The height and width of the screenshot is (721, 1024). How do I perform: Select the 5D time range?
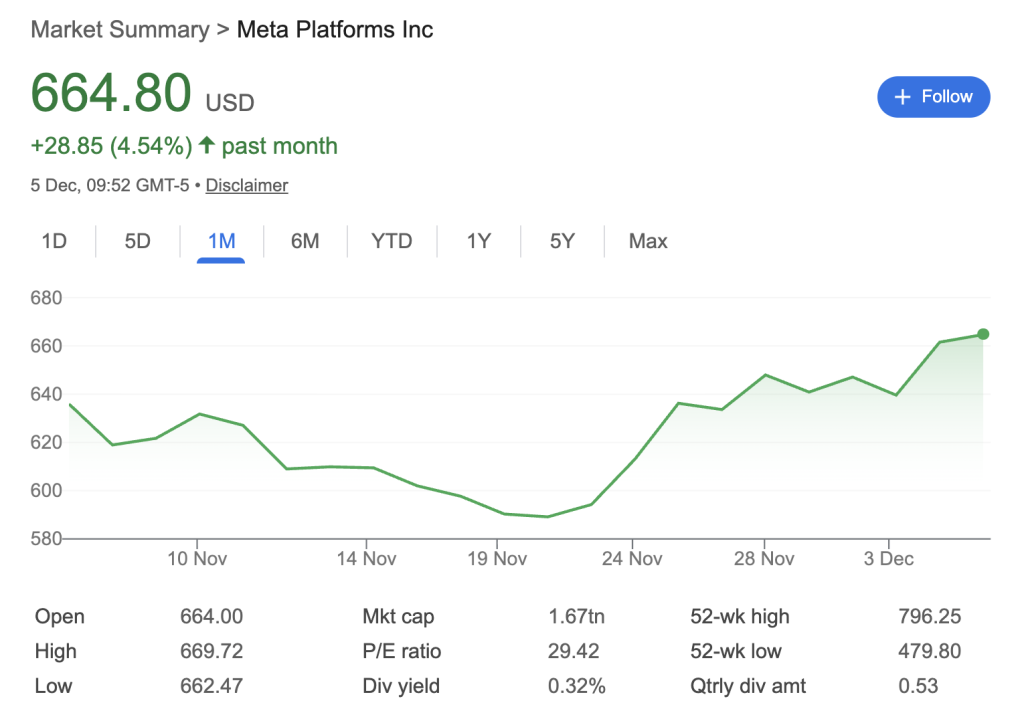[x=137, y=241]
